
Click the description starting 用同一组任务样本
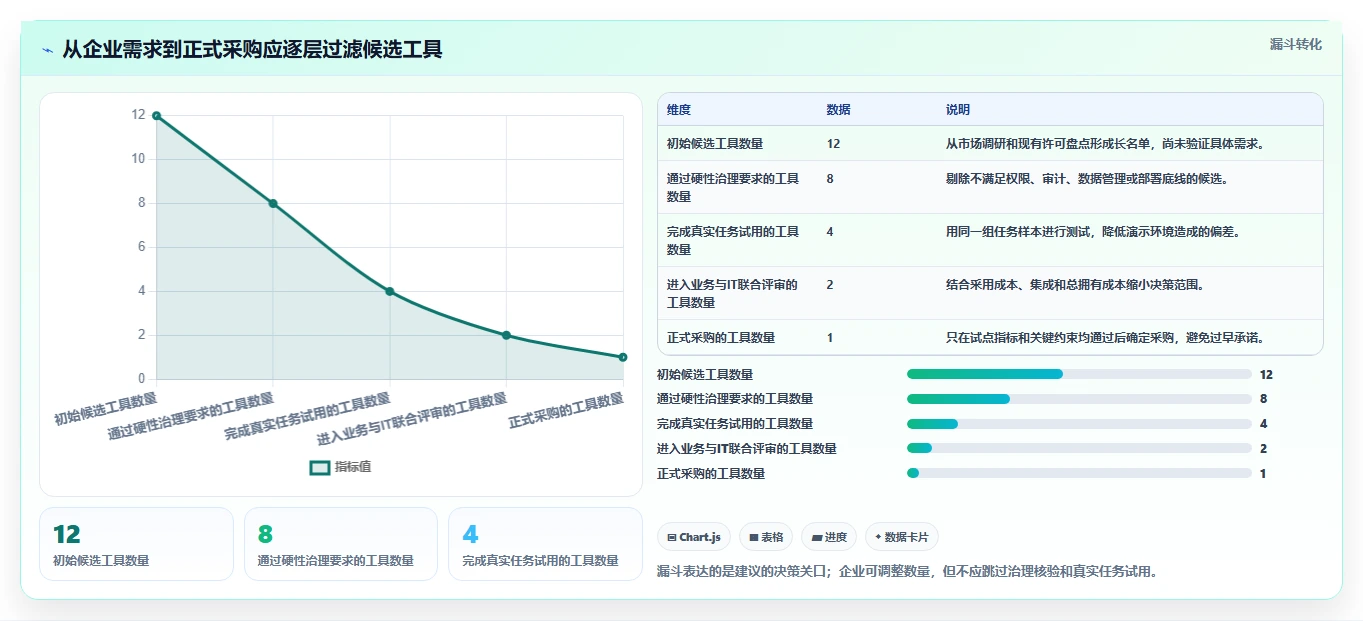click(x=1093, y=232)
